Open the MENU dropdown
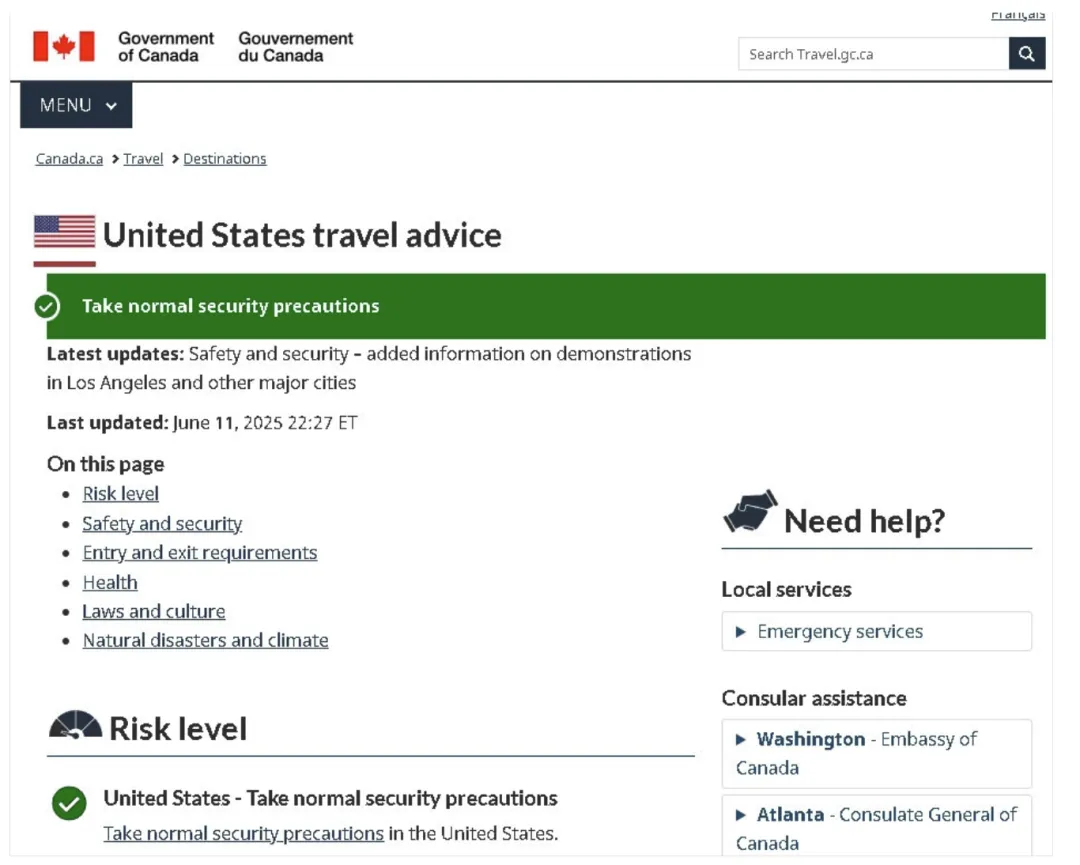This screenshot has height=865, width=1080. pyautogui.click(x=77, y=105)
